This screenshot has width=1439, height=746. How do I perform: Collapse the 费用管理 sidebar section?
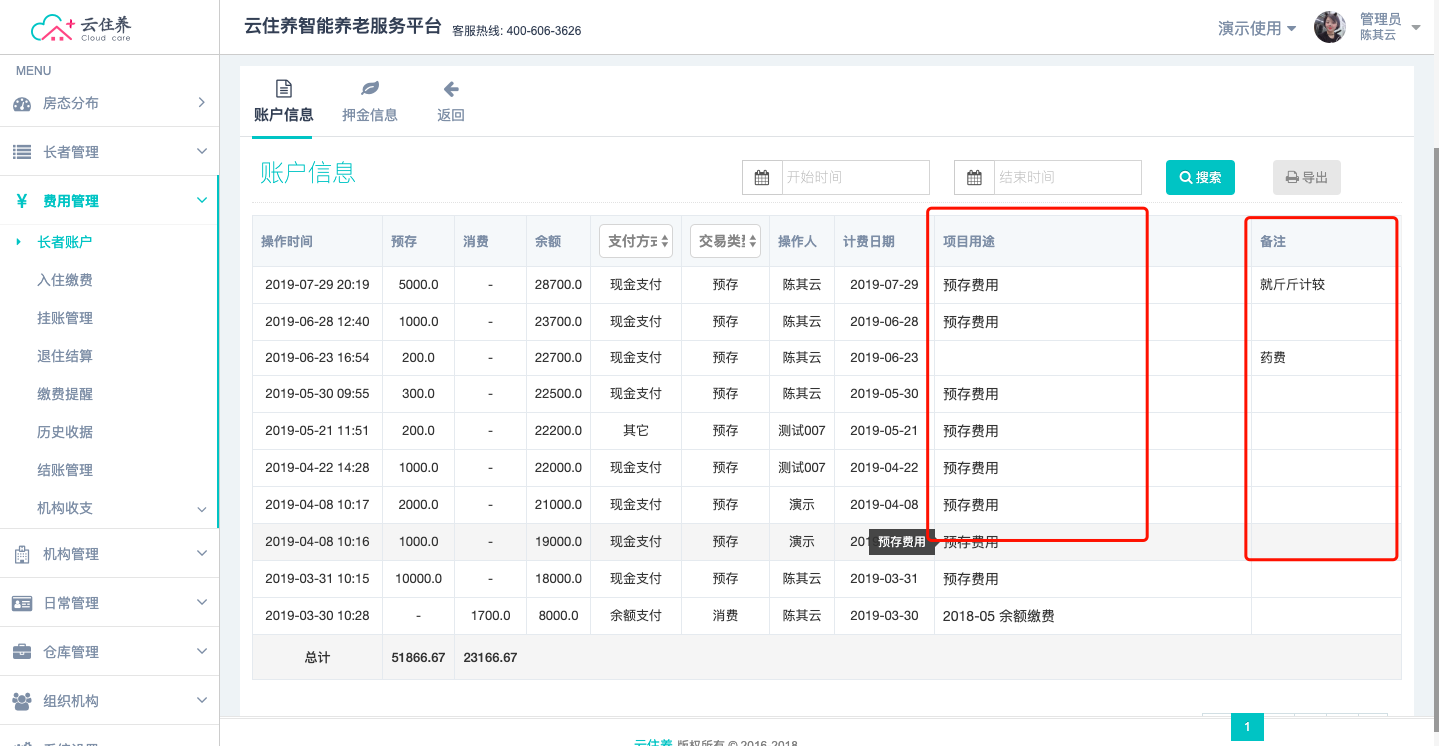pos(109,201)
